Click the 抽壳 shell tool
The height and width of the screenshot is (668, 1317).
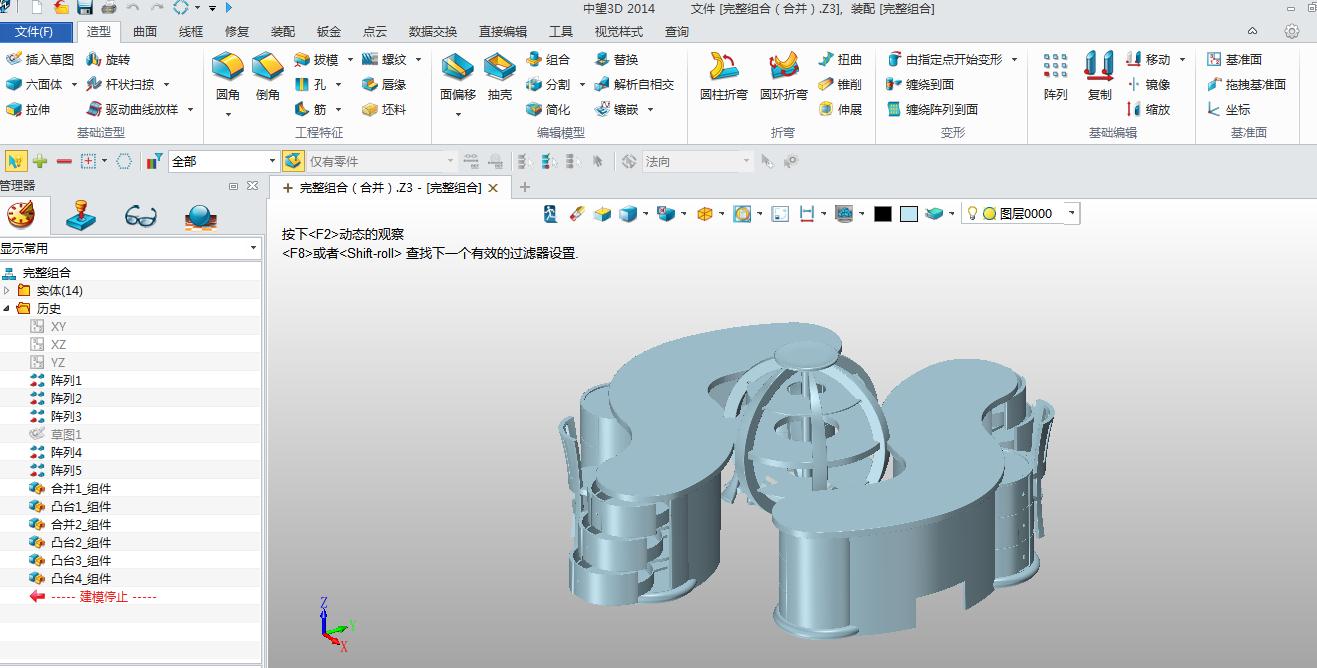[500, 78]
